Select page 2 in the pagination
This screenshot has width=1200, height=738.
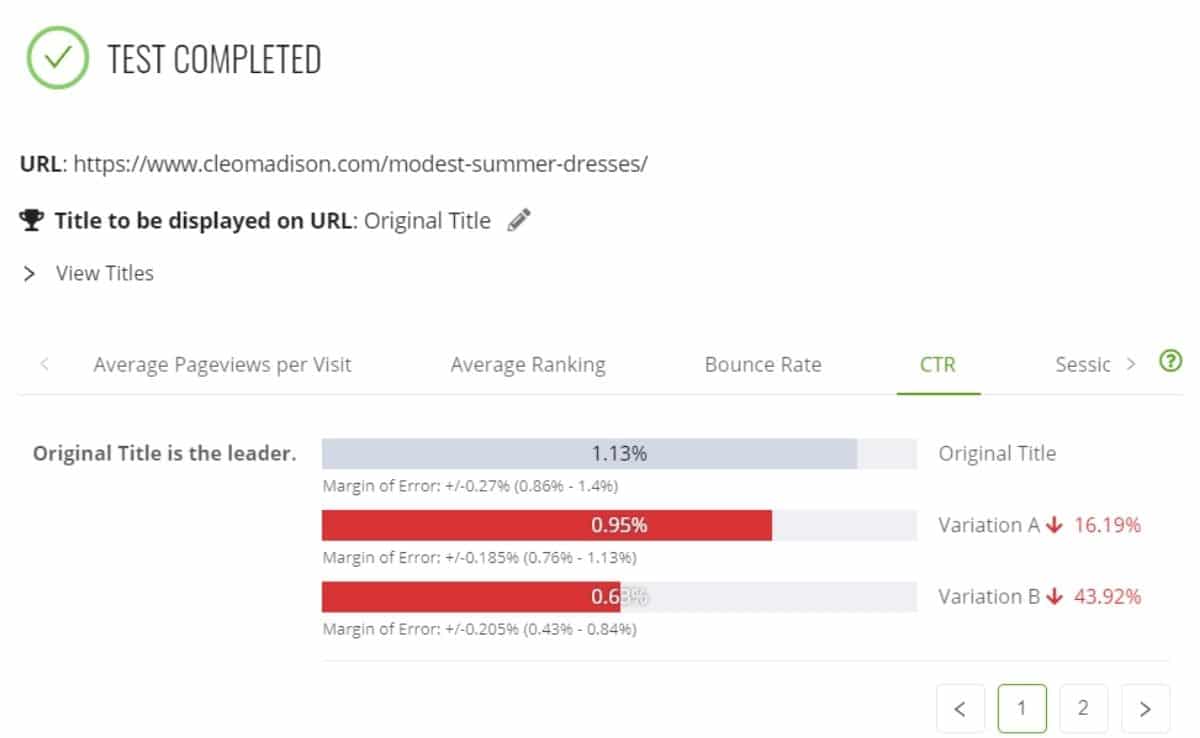(x=1083, y=709)
